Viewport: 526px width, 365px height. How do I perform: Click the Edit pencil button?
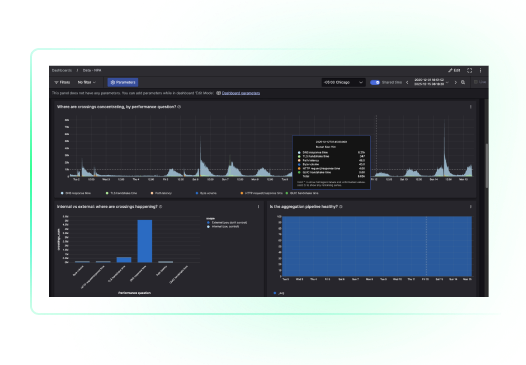(454, 70)
